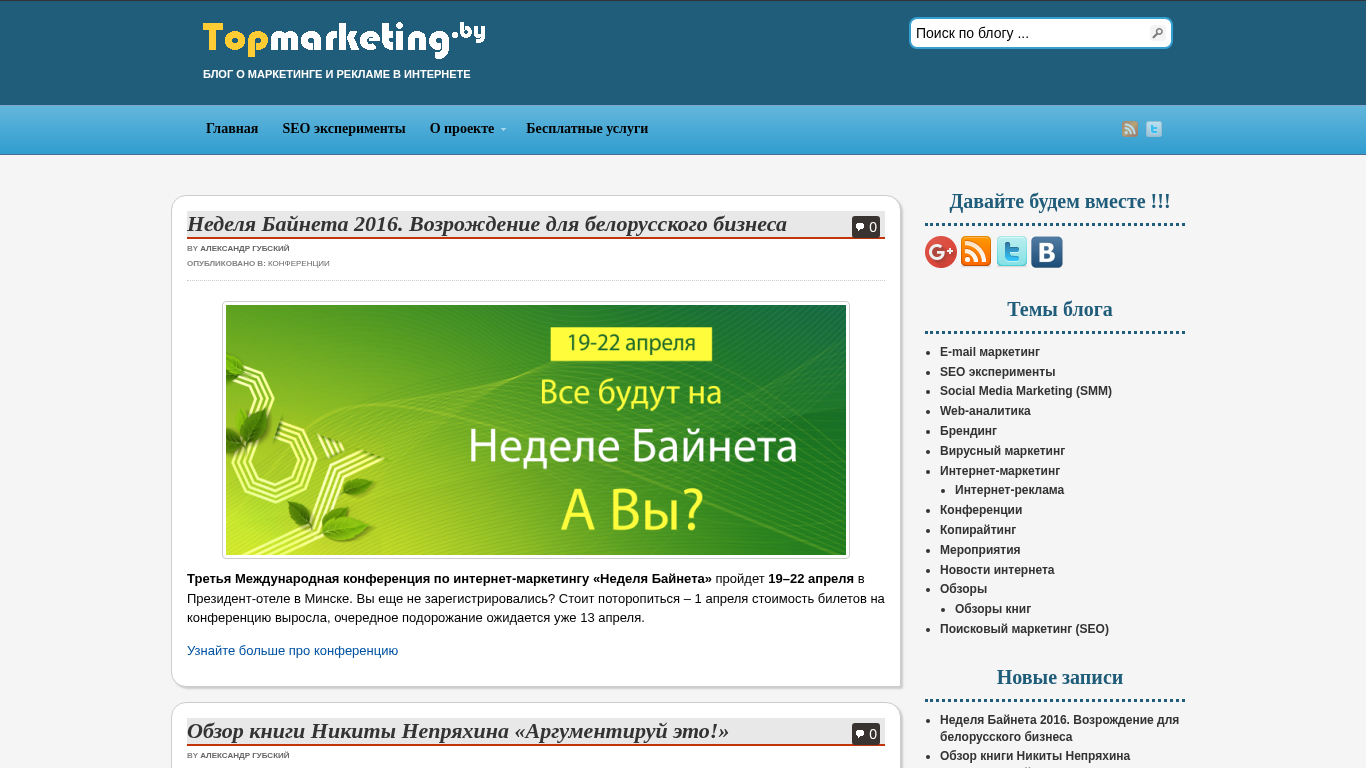Viewport: 1366px width, 768px height.
Task: Click the search magnifier icon
Action: pyautogui.click(x=1157, y=33)
